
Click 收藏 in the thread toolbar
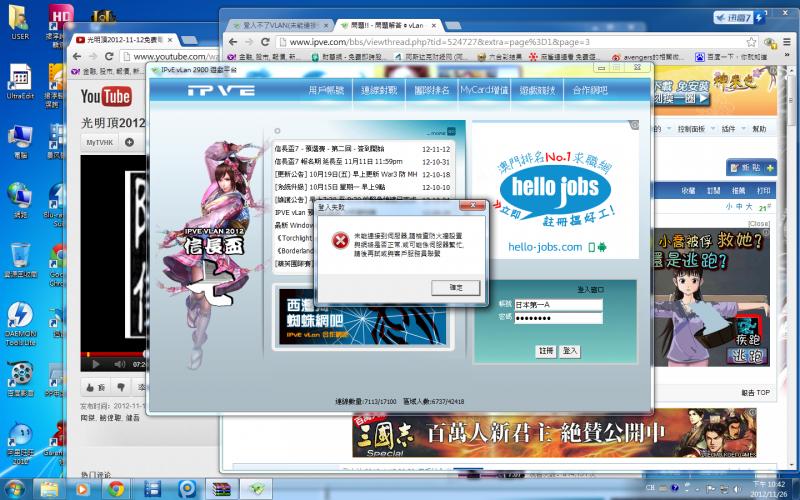[688, 190]
